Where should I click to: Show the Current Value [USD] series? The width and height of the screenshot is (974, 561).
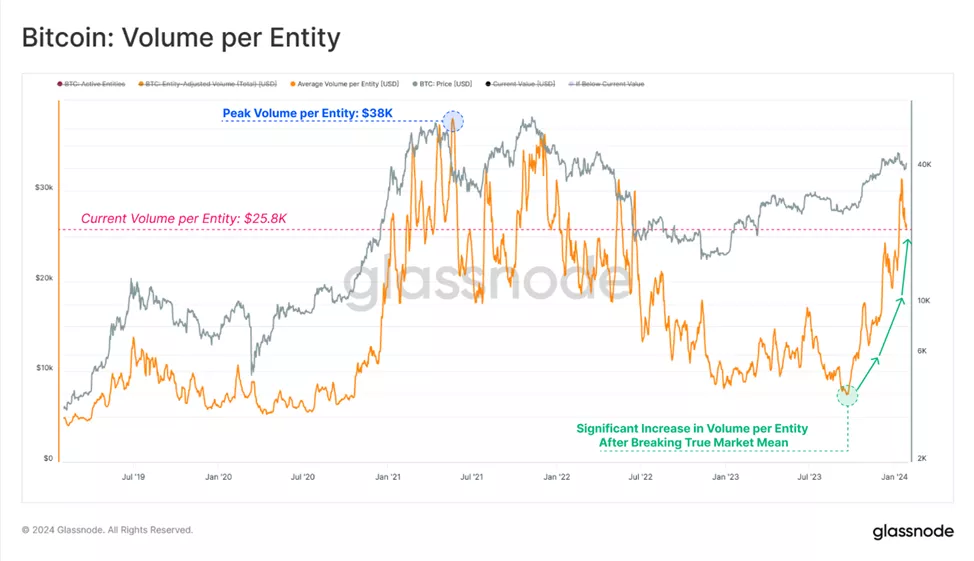point(521,84)
